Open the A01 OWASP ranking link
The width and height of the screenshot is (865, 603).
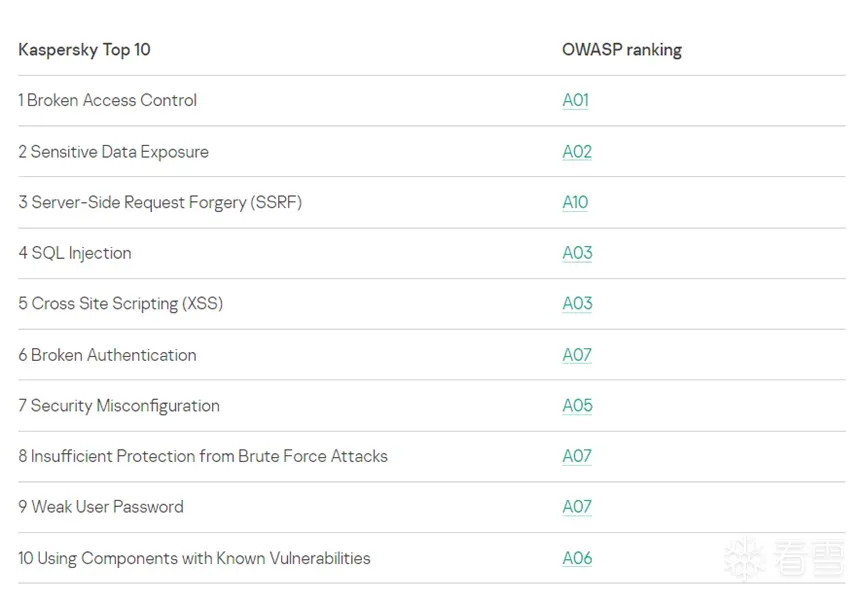coord(575,100)
